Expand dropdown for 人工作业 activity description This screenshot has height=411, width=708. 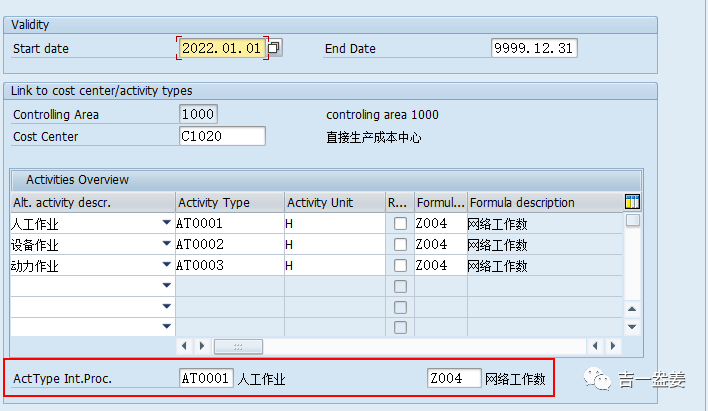point(167,222)
